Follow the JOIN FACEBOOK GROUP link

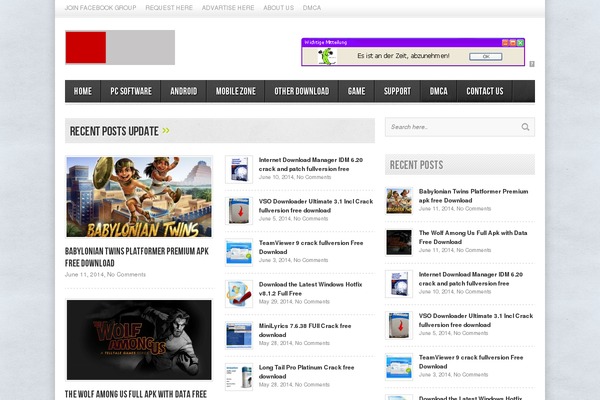pyautogui.click(x=101, y=8)
